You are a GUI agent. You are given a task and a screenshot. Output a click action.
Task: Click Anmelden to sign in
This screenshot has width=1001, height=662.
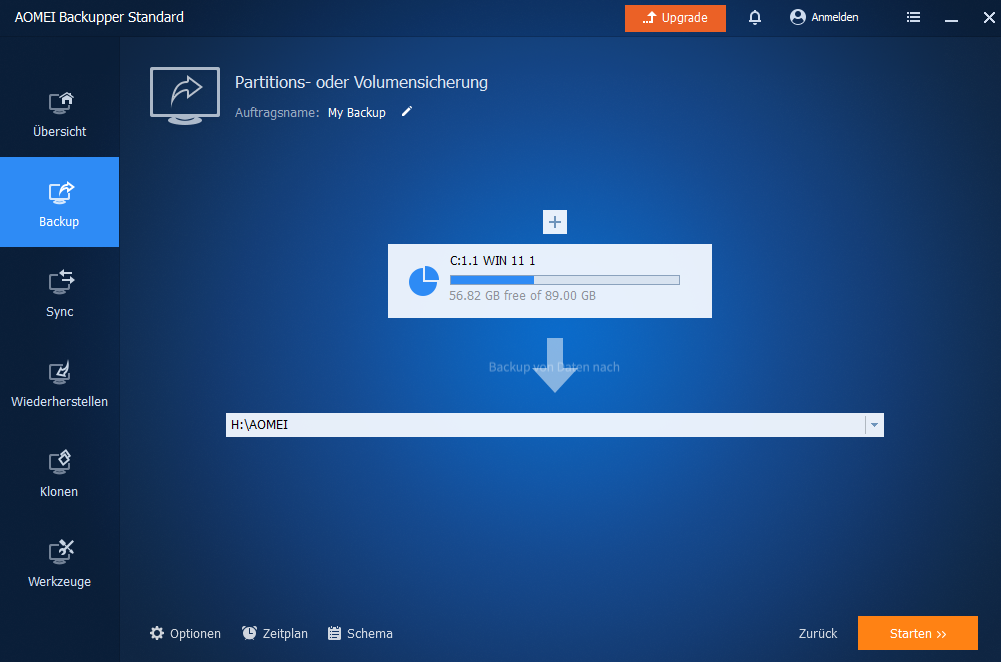pos(824,17)
